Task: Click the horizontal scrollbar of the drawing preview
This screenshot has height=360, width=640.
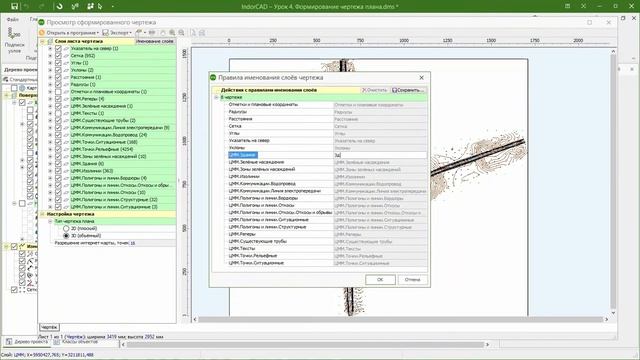Action: [x=400, y=319]
